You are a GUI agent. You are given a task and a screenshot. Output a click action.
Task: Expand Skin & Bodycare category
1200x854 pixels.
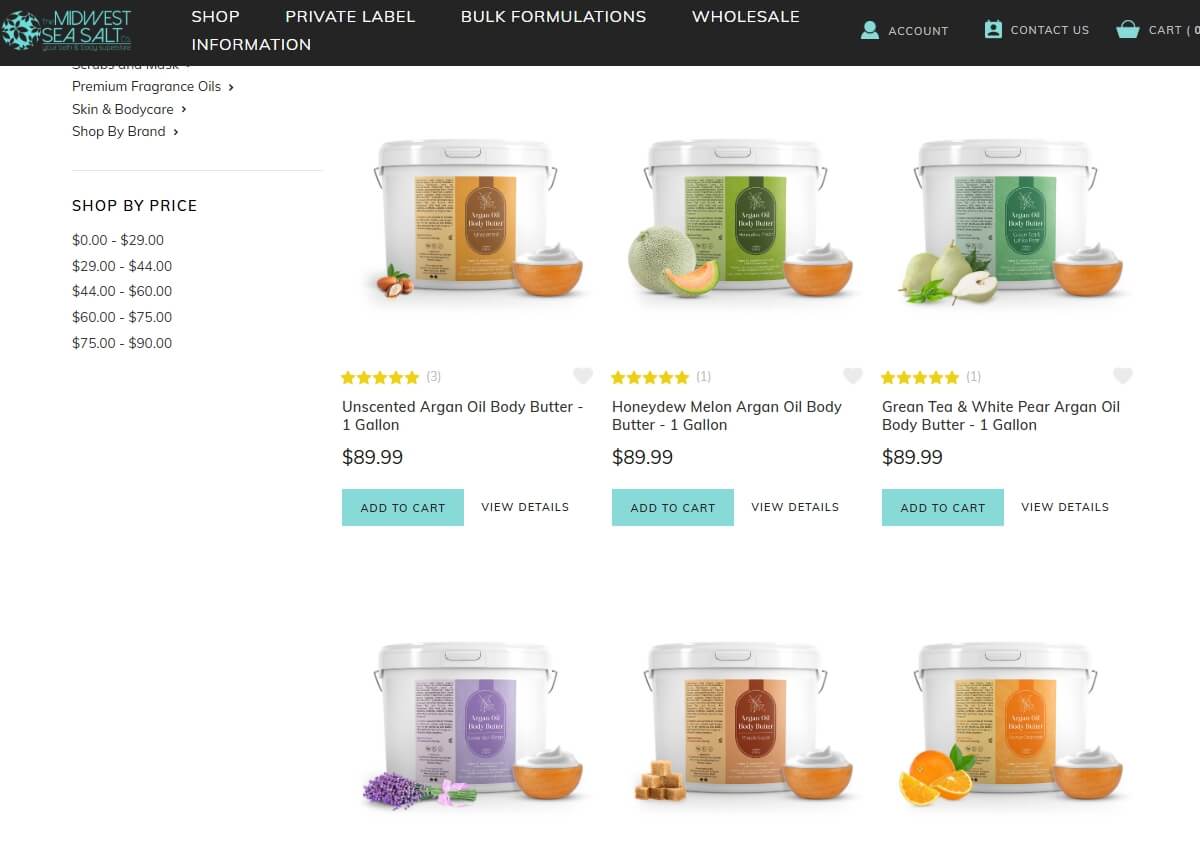pos(184,109)
